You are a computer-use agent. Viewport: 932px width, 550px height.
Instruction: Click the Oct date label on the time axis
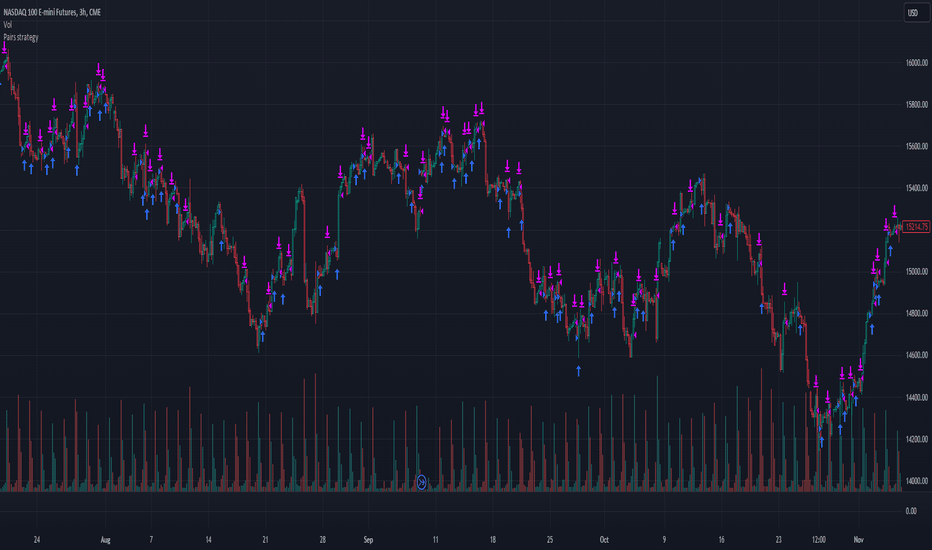pyautogui.click(x=604, y=540)
